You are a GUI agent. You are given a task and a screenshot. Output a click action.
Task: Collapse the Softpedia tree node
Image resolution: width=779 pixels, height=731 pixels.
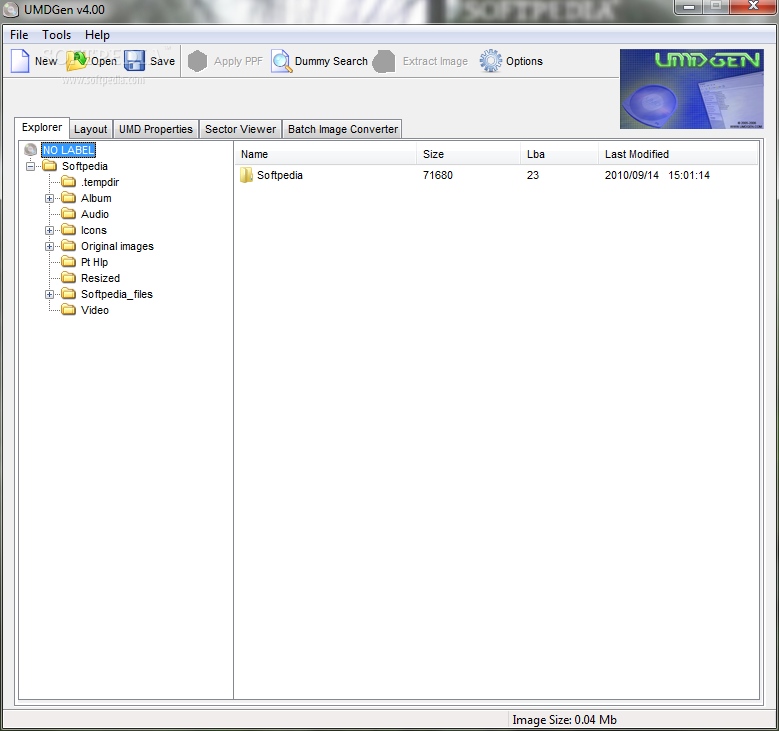click(31, 166)
